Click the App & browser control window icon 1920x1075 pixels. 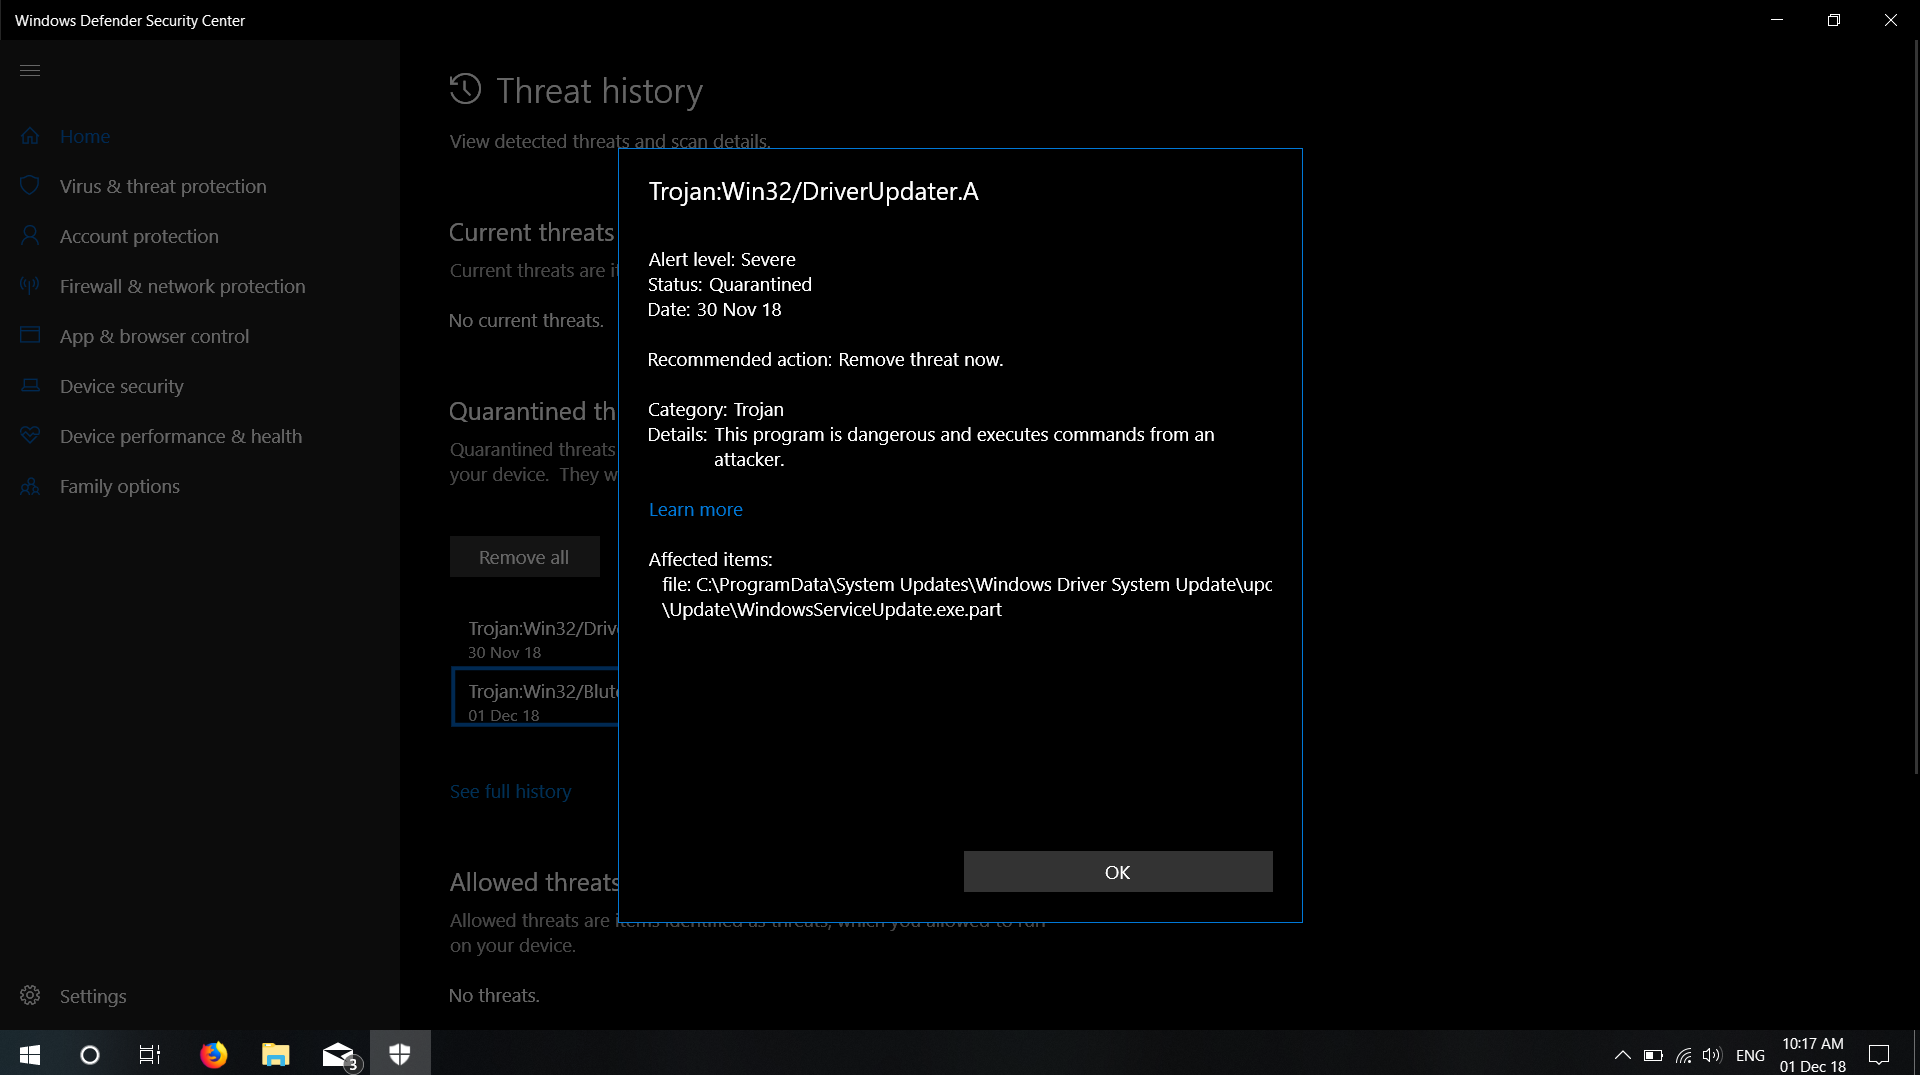[x=30, y=335]
